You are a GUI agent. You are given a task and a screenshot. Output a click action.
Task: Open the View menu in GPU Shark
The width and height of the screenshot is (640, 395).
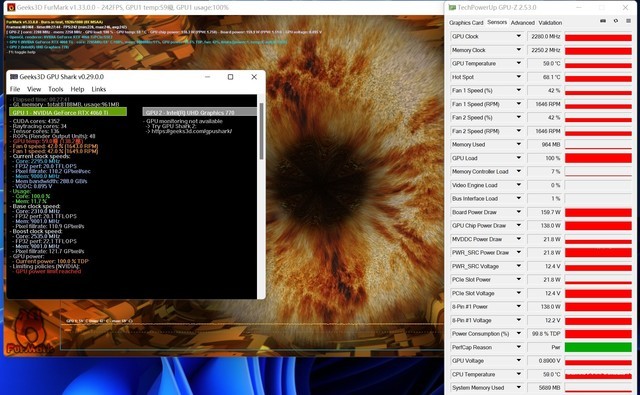pyautogui.click(x=34, y=89)
